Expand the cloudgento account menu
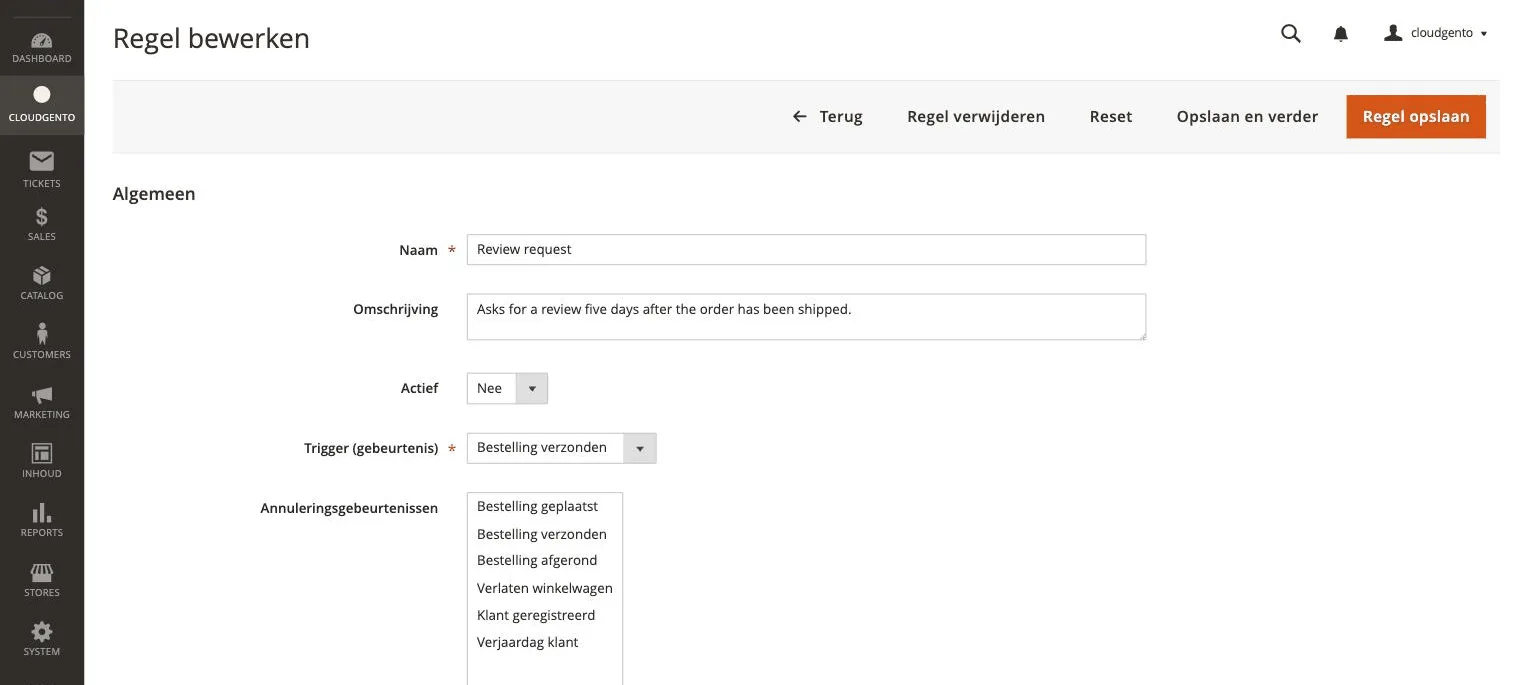 pyautogui.click(x=1436, y=33)
